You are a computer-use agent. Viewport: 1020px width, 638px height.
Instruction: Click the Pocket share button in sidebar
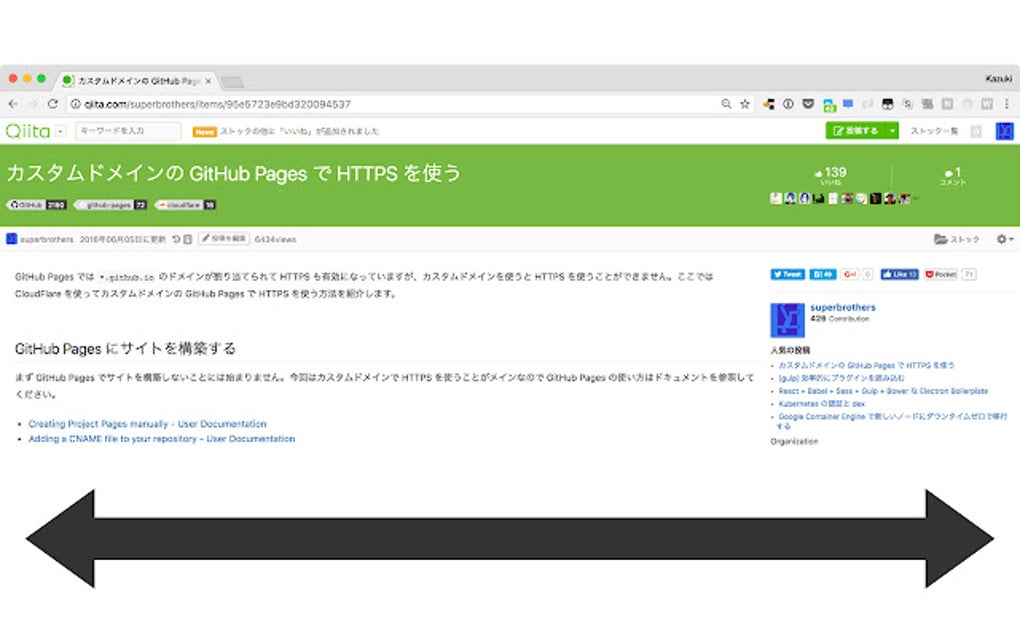click(x=941, y=274)
